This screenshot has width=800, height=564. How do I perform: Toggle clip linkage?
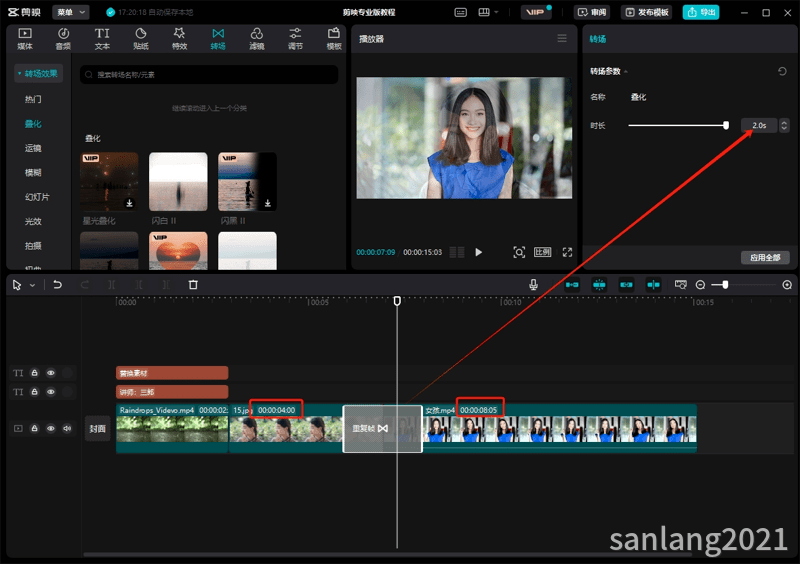tap(627, 285)
